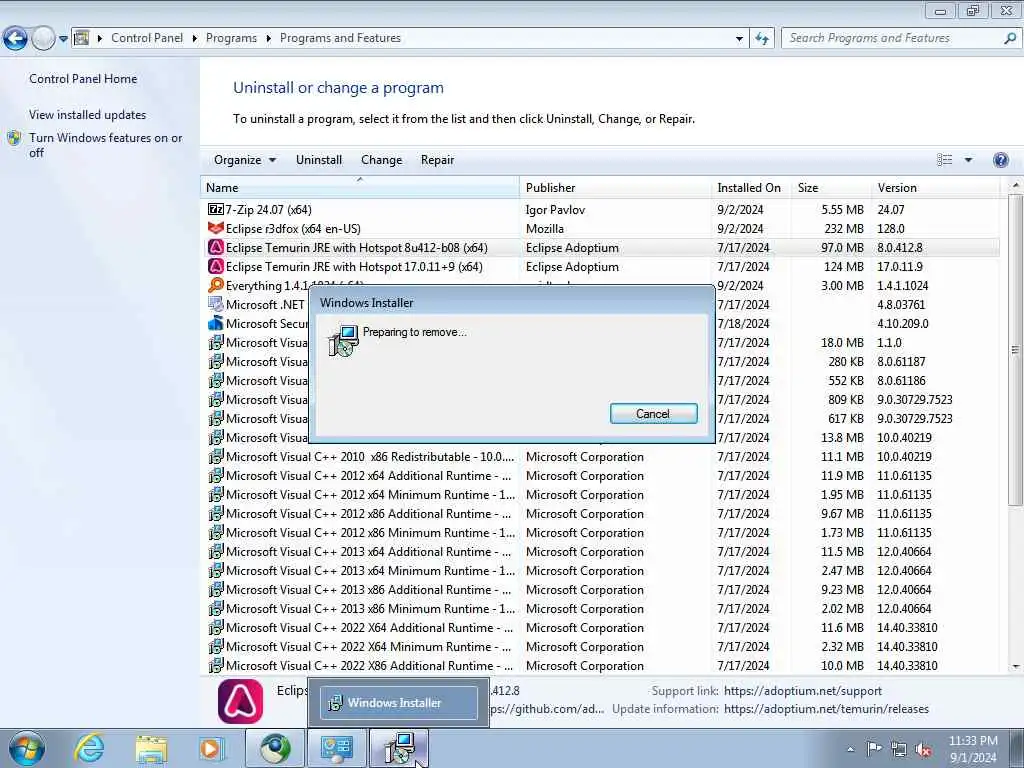Click Uninstall in the toolbar
1024x768 pixels.
(x=319, y=160)
